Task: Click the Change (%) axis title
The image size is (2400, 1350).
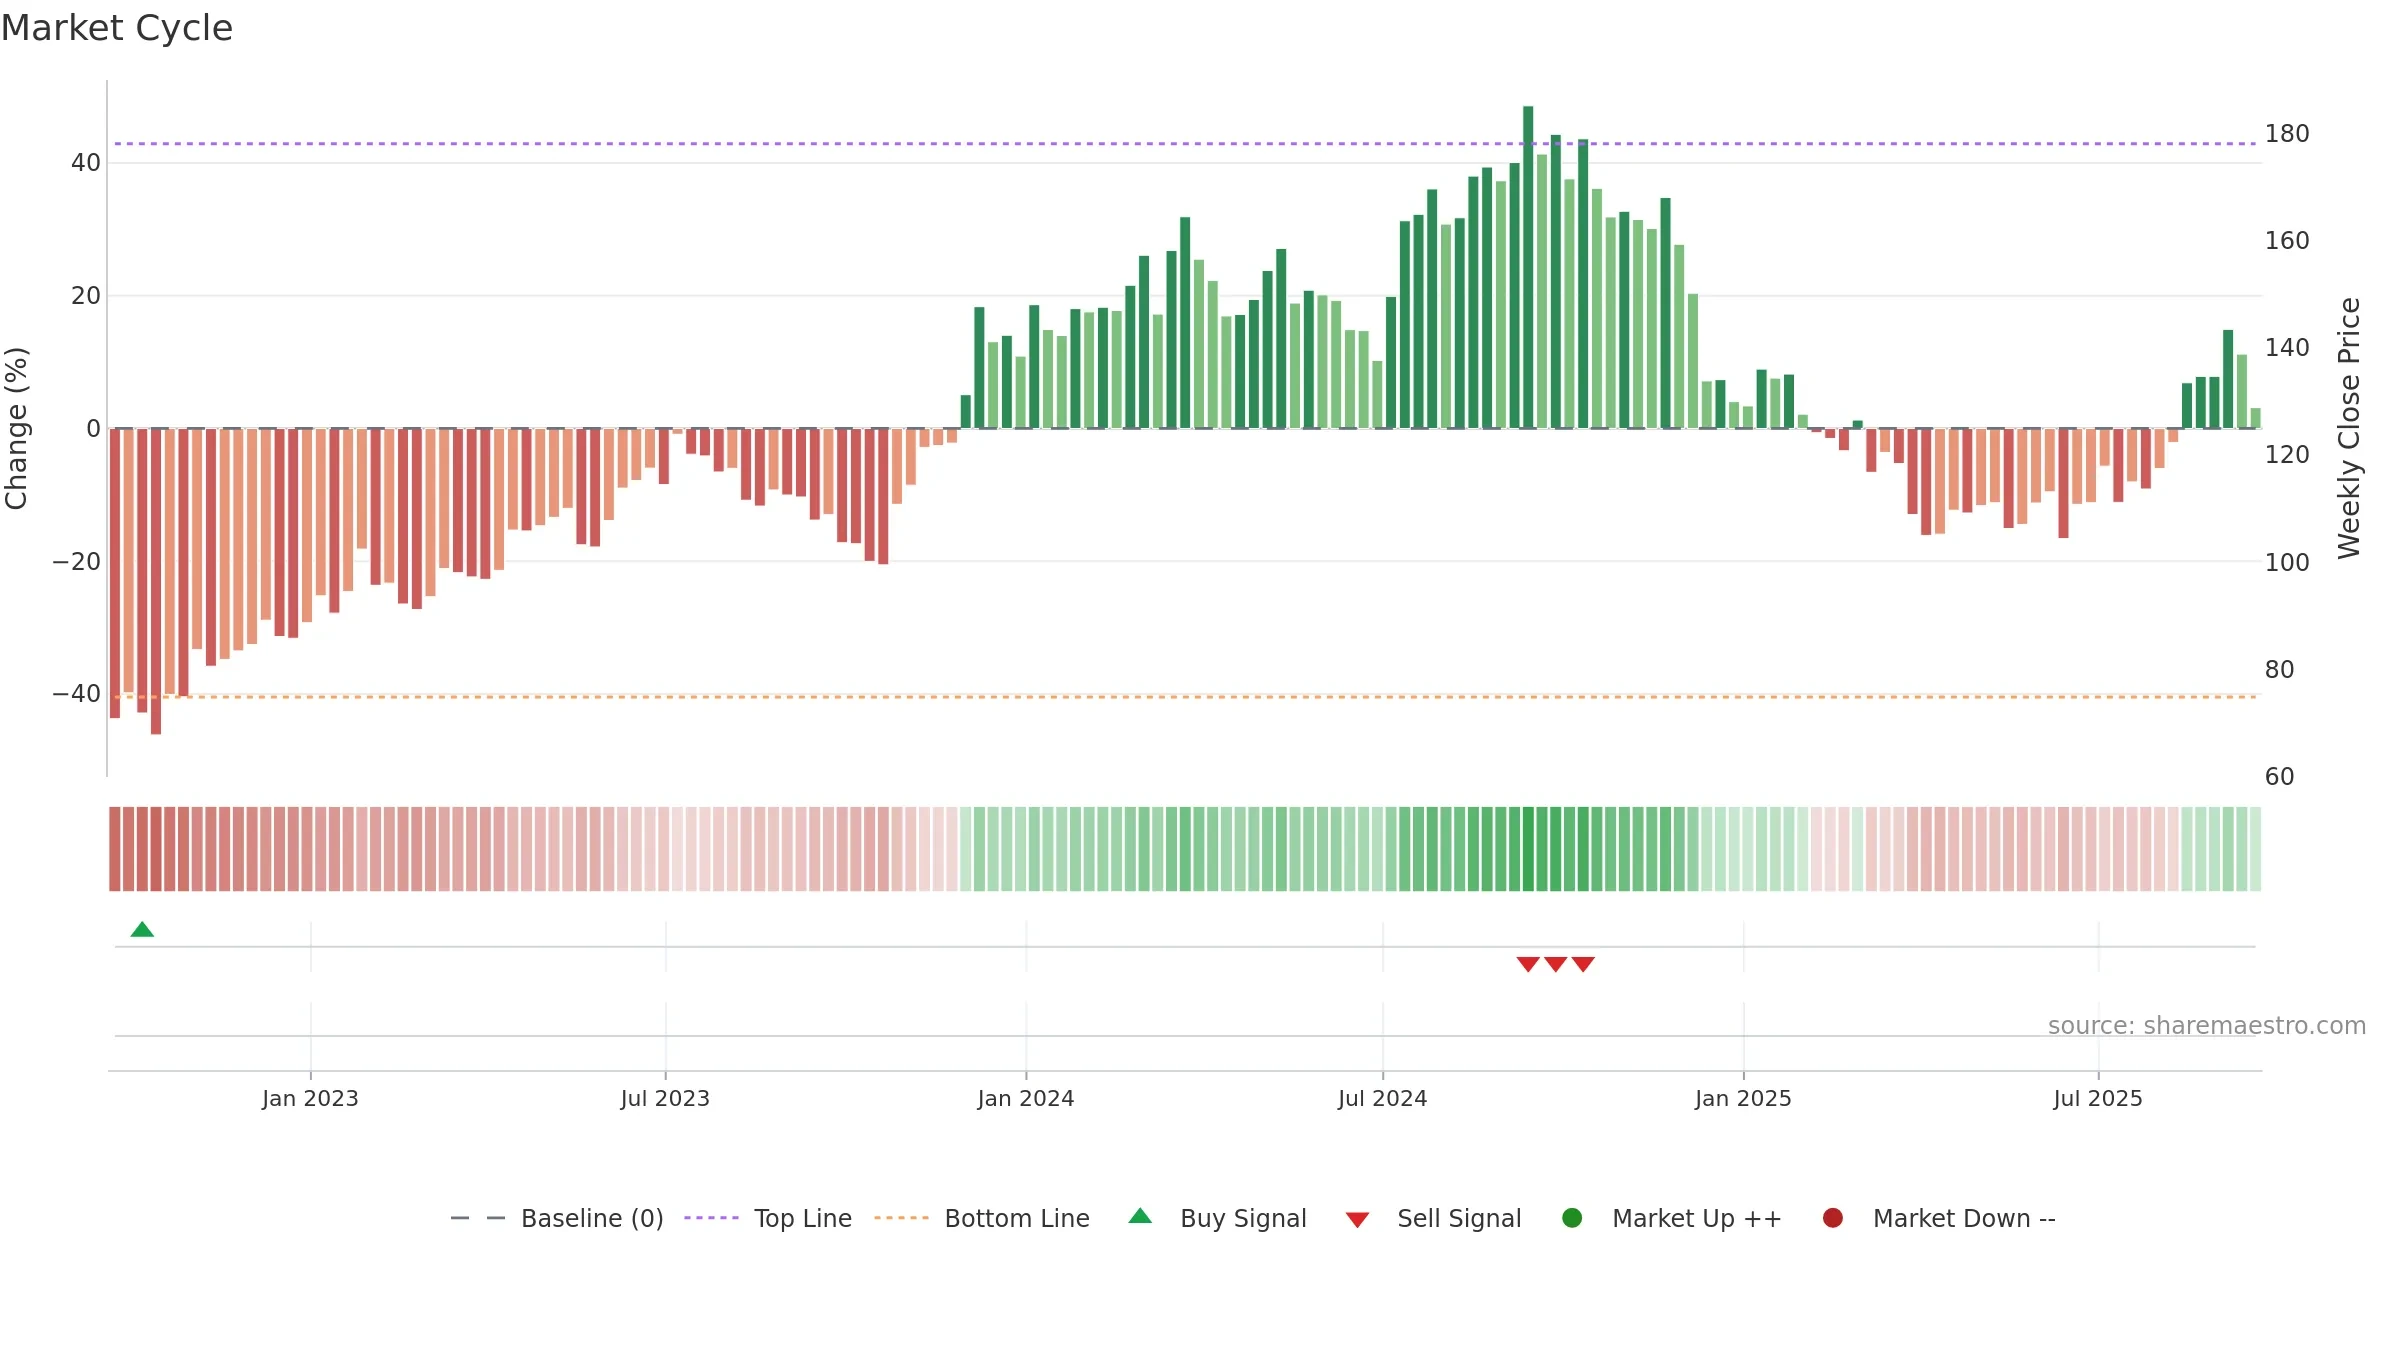Action: tap(16, 428)
